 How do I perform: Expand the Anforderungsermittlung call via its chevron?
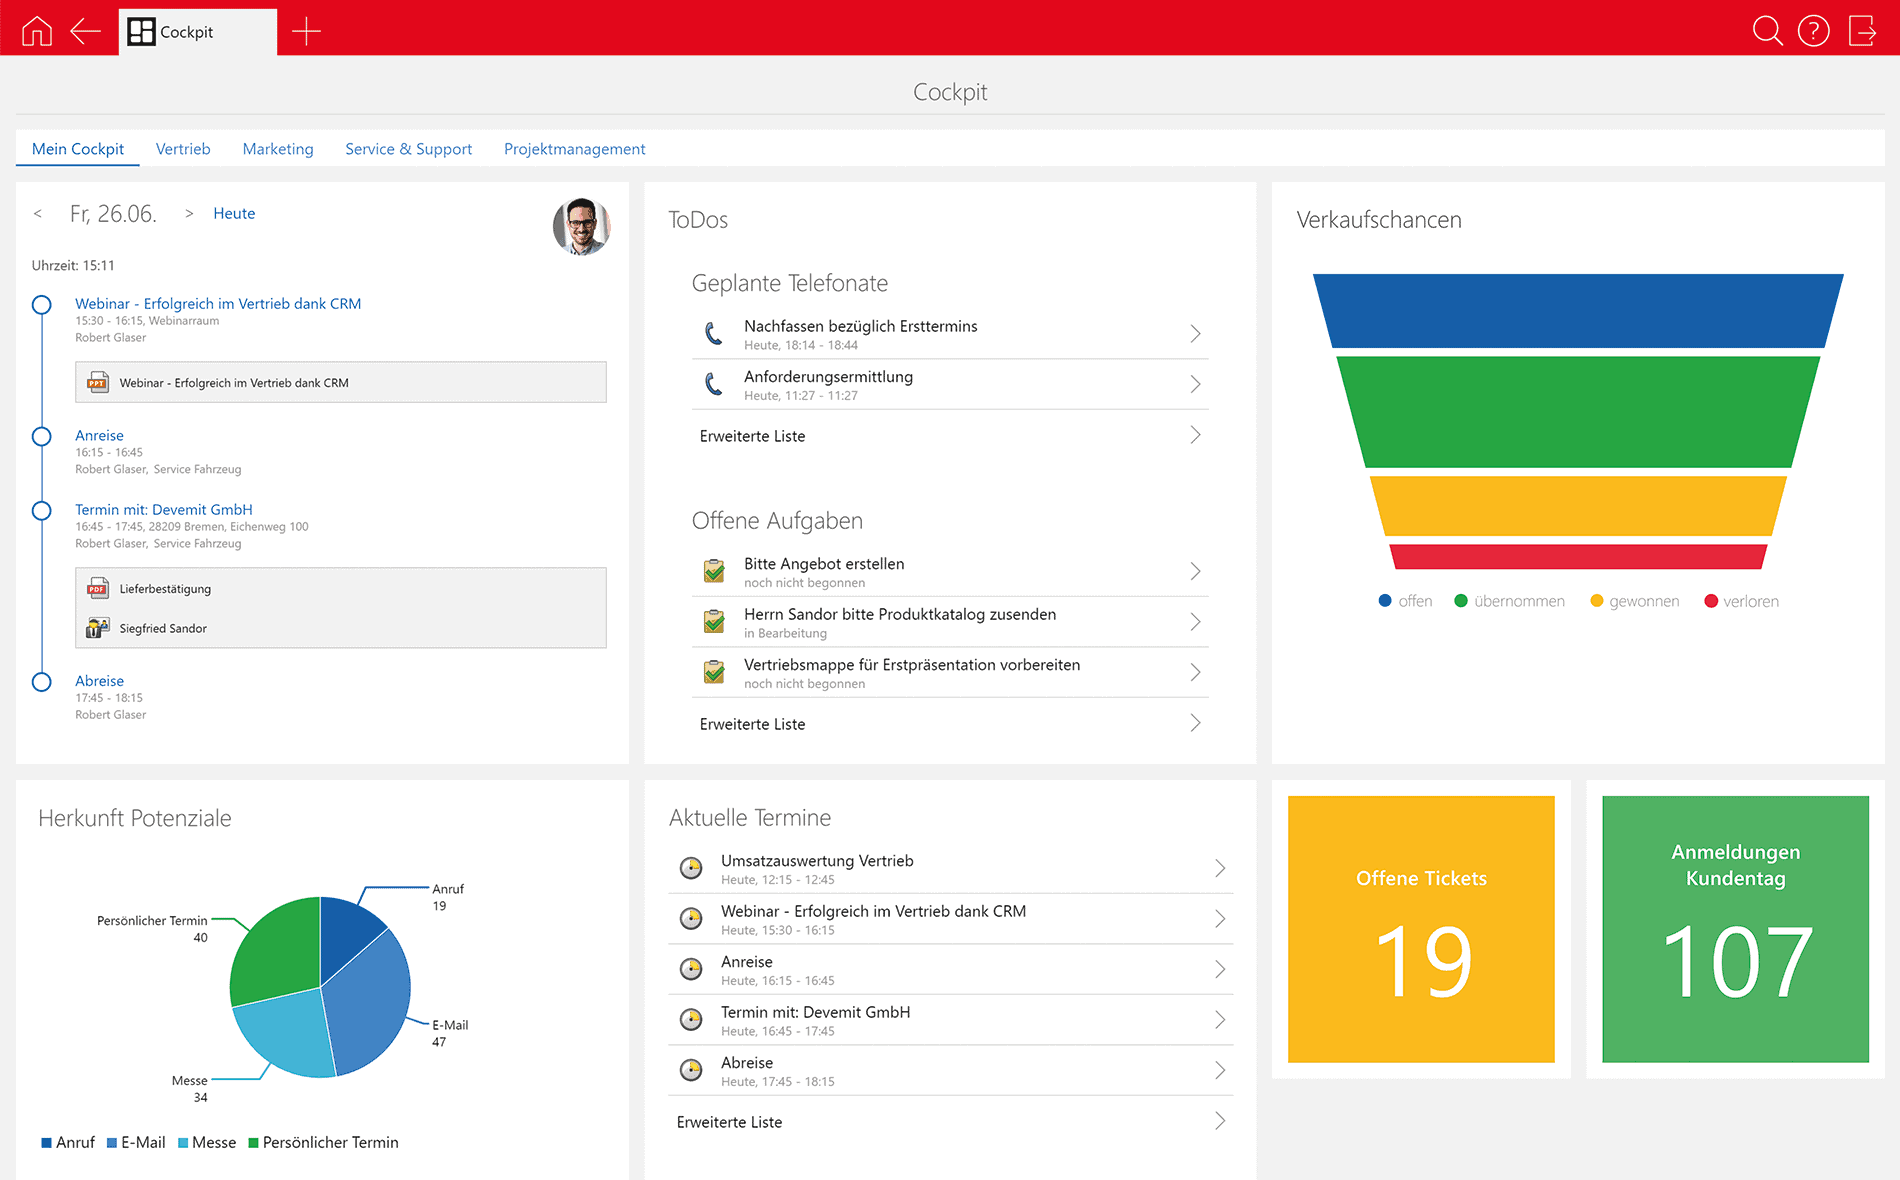[x=1195, y=384]
